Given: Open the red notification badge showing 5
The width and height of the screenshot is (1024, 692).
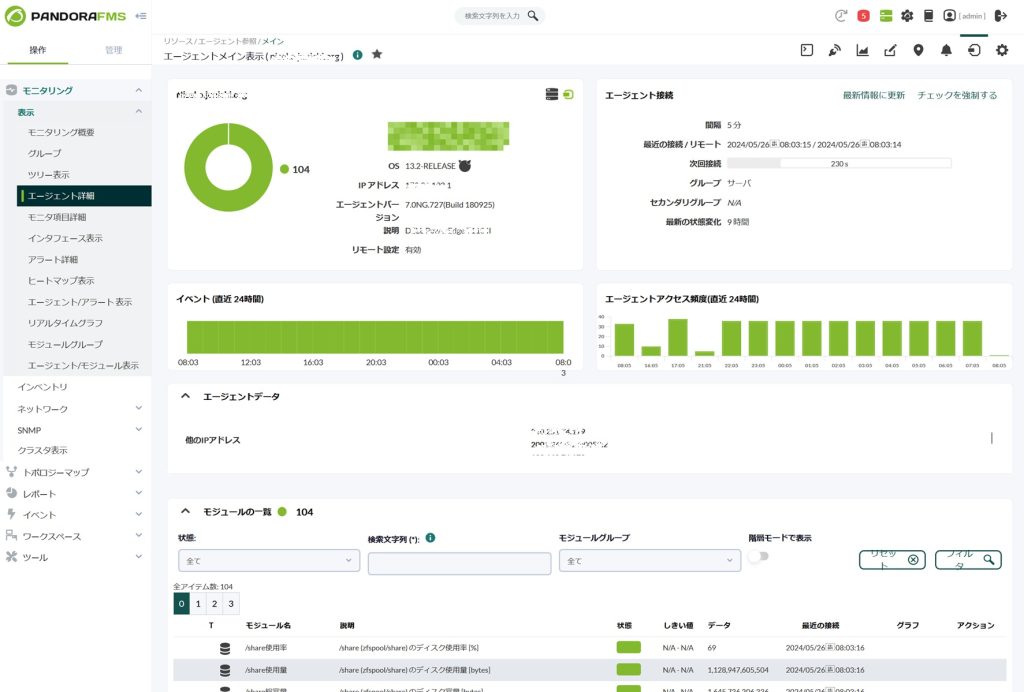Looking at the screenshot, I should click(x=863, y=16).
